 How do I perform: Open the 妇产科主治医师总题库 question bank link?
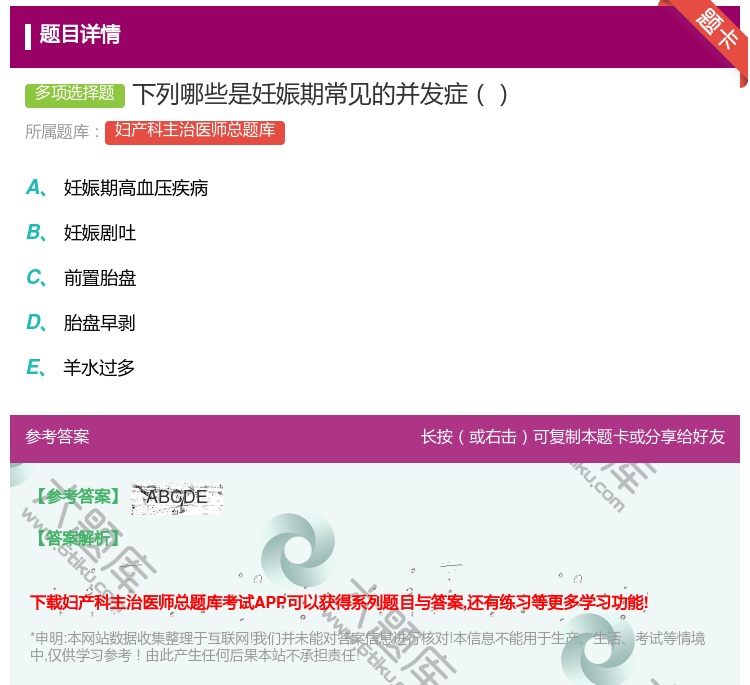pos(195,131)
